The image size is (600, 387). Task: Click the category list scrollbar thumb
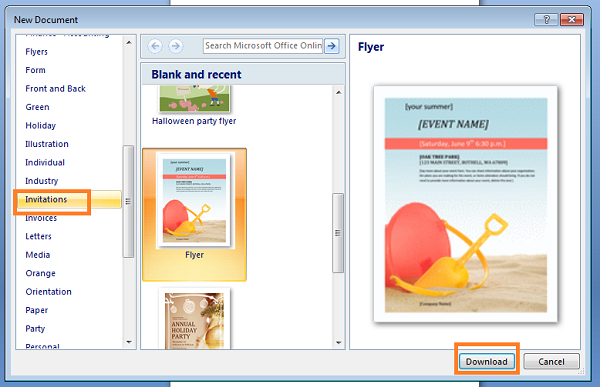click(x=129, y=201)
